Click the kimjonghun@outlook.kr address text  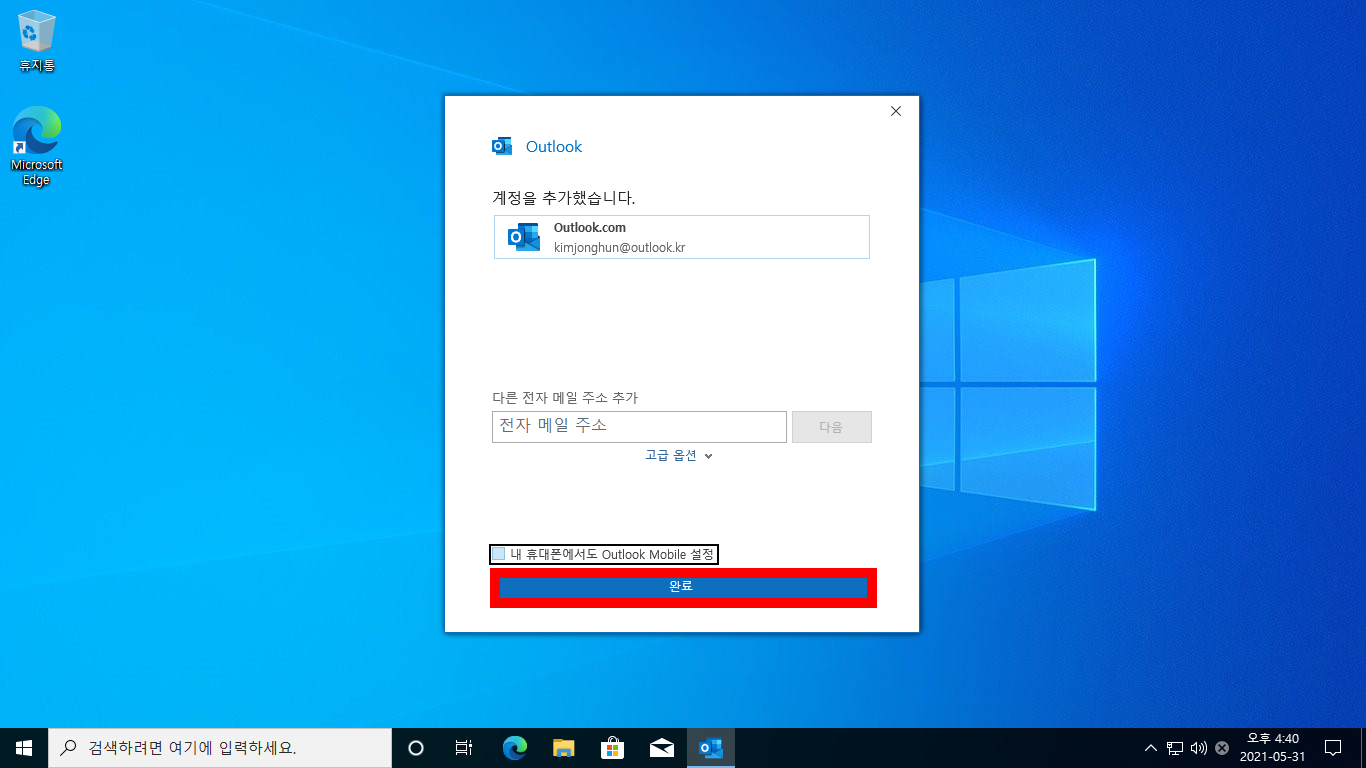tap(620, 247)
